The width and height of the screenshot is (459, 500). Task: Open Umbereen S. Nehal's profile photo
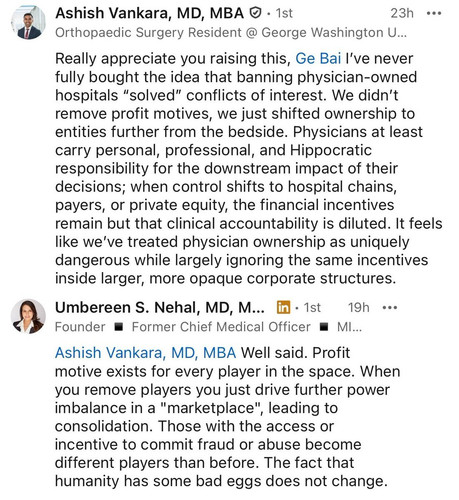coord(28,316)
